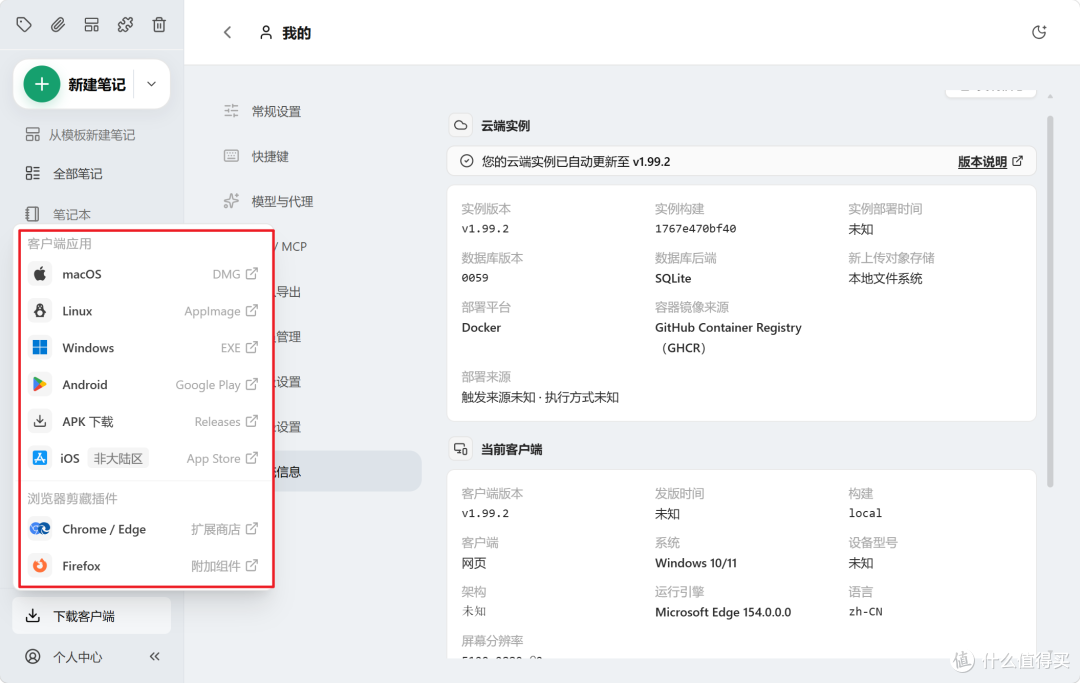Open the attachments paperclip icon
The height and width of the screenshot is (683, 1080).
coord(58,25)
